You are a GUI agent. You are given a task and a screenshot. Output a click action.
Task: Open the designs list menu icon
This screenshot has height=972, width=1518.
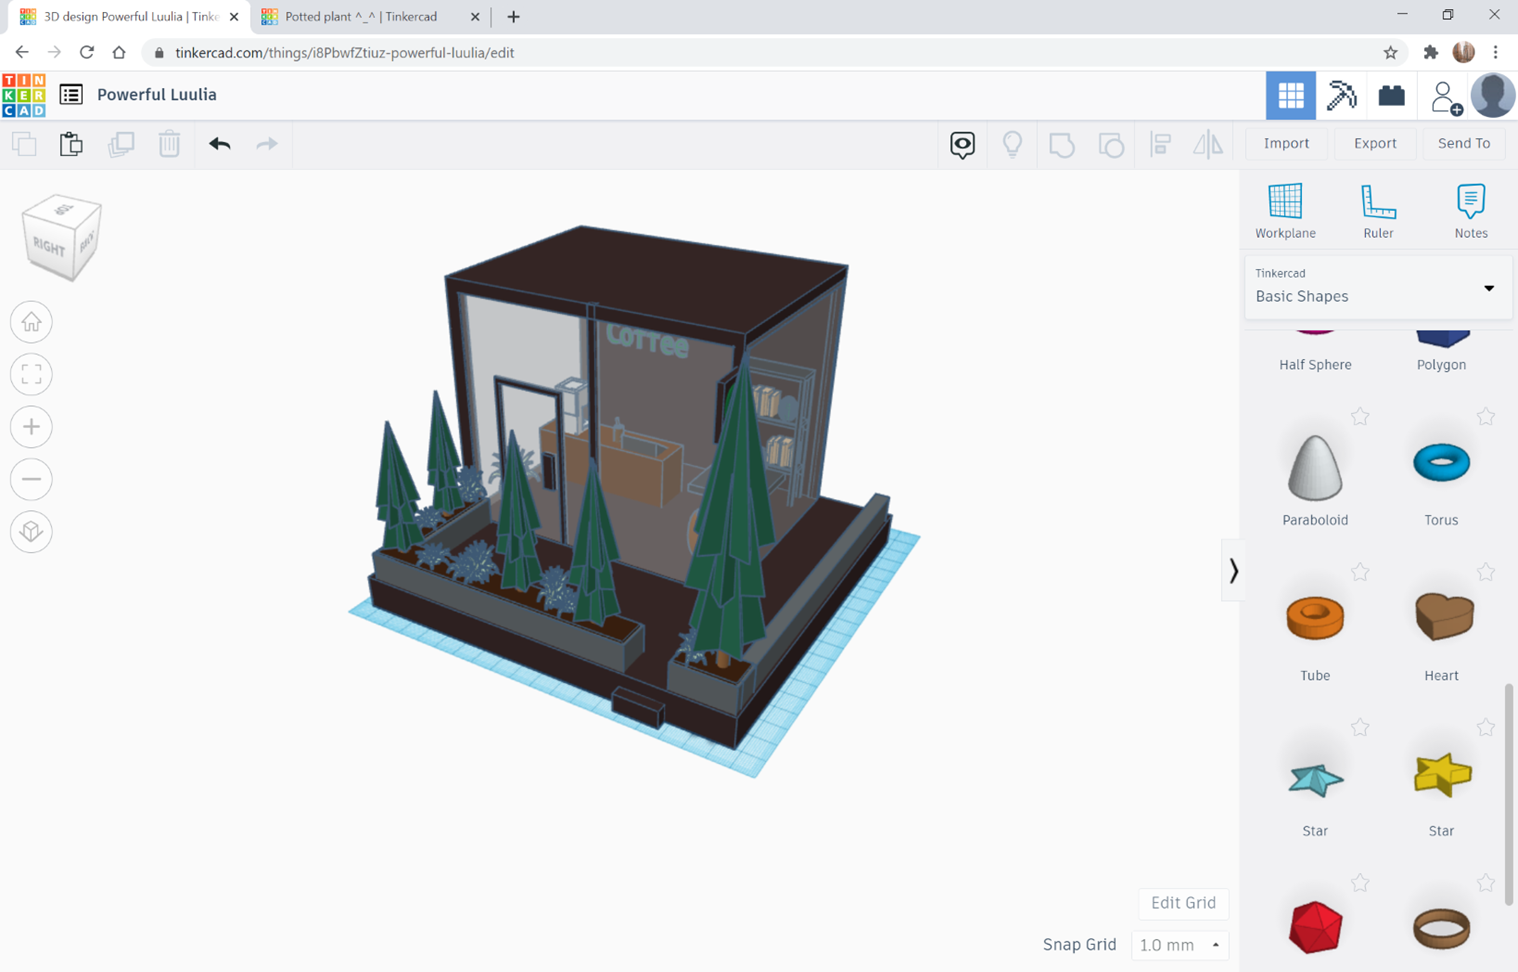[x=71, y=94]
